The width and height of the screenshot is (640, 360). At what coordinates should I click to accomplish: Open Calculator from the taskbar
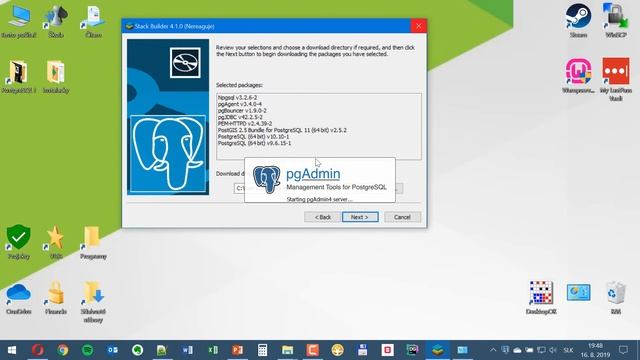(262, 350)
